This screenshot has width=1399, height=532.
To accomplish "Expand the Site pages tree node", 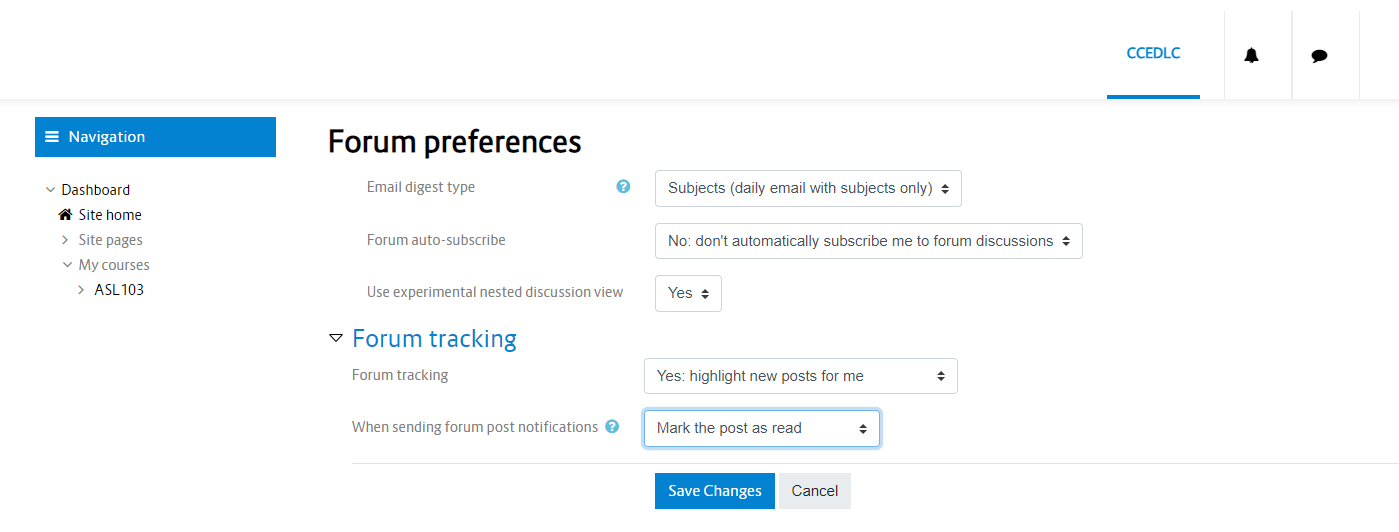I will [65, 240].
